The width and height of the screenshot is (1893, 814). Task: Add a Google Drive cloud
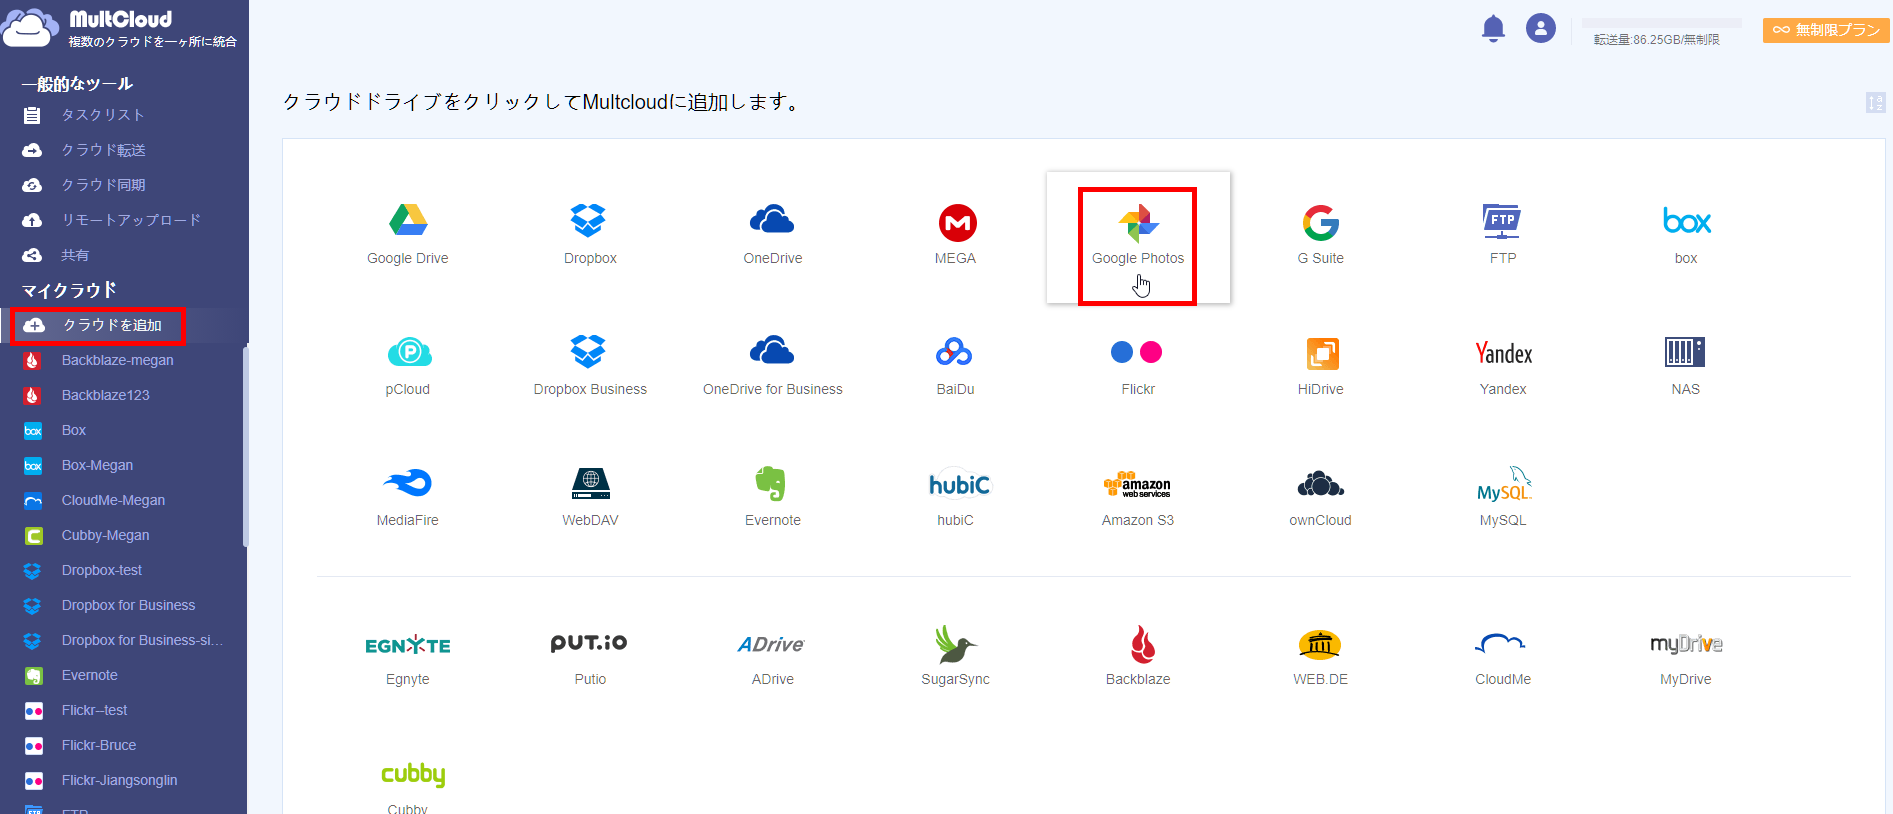click(408, 234)
